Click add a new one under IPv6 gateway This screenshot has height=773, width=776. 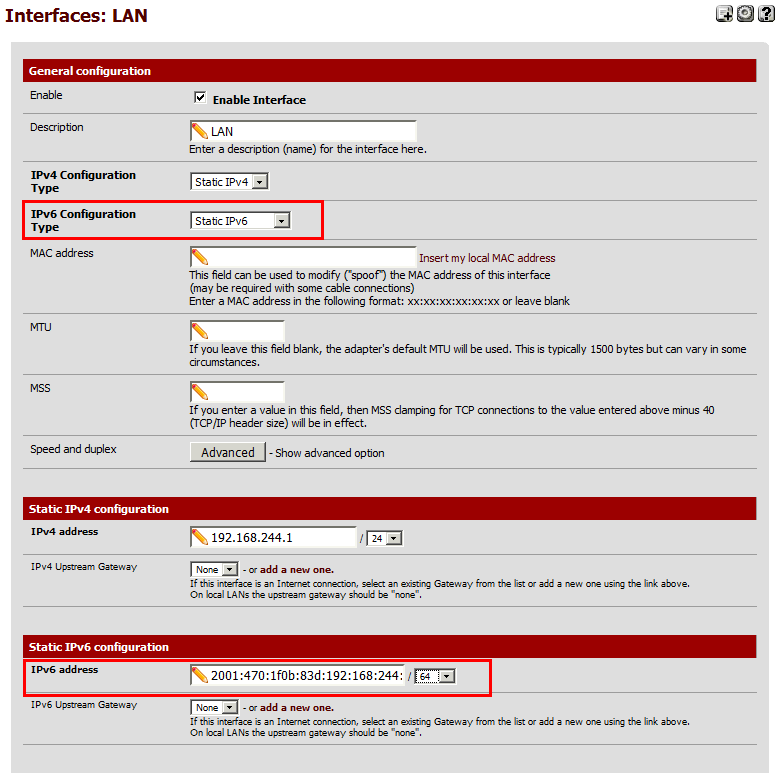(x=297, y=707)
